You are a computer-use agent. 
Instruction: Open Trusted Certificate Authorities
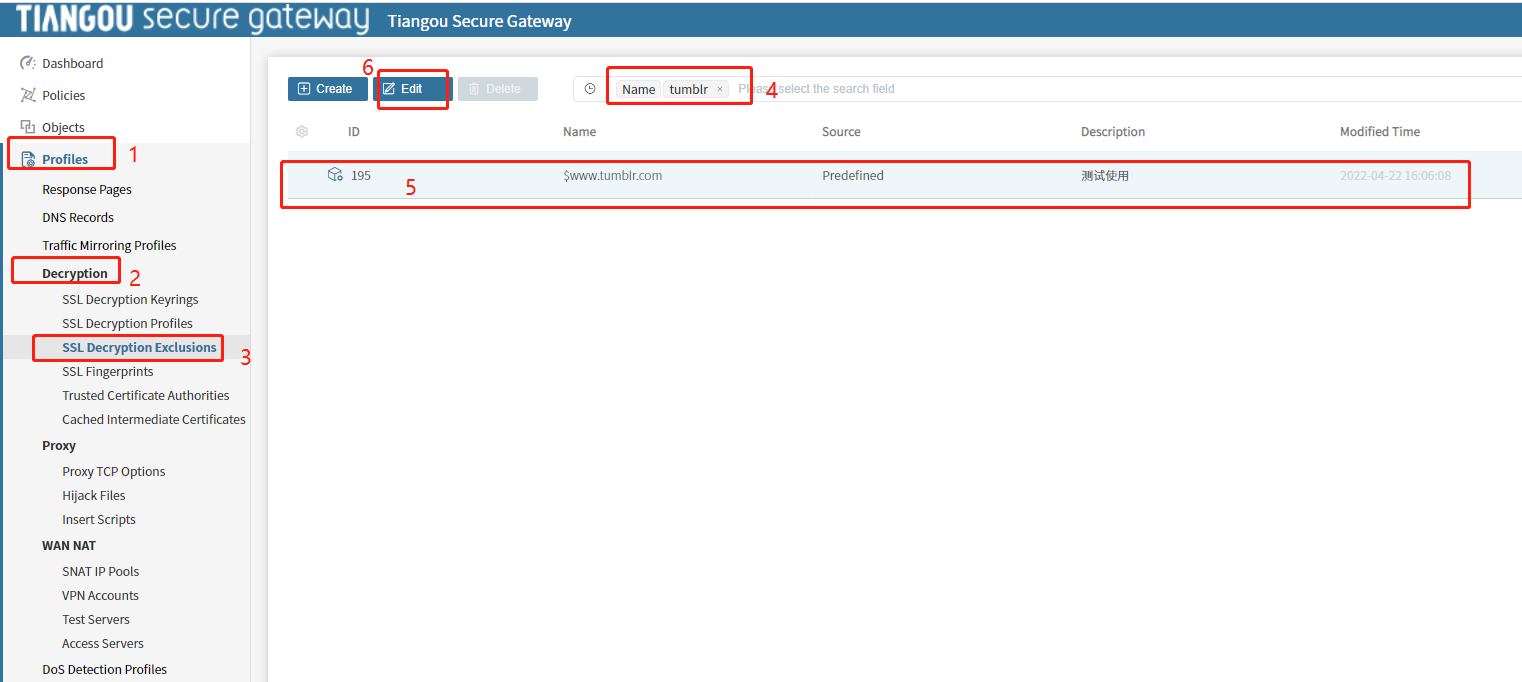(146, 395)
